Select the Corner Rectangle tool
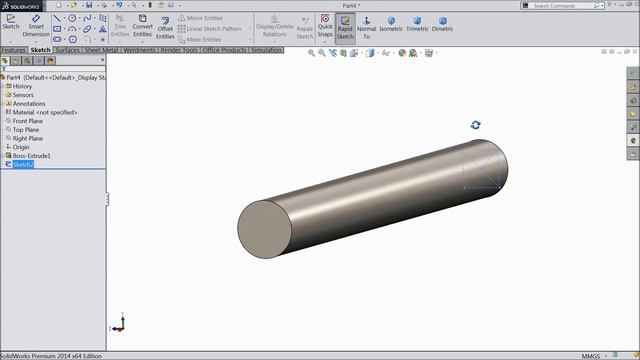Screen dimensions: 640x360 point(57,29)
